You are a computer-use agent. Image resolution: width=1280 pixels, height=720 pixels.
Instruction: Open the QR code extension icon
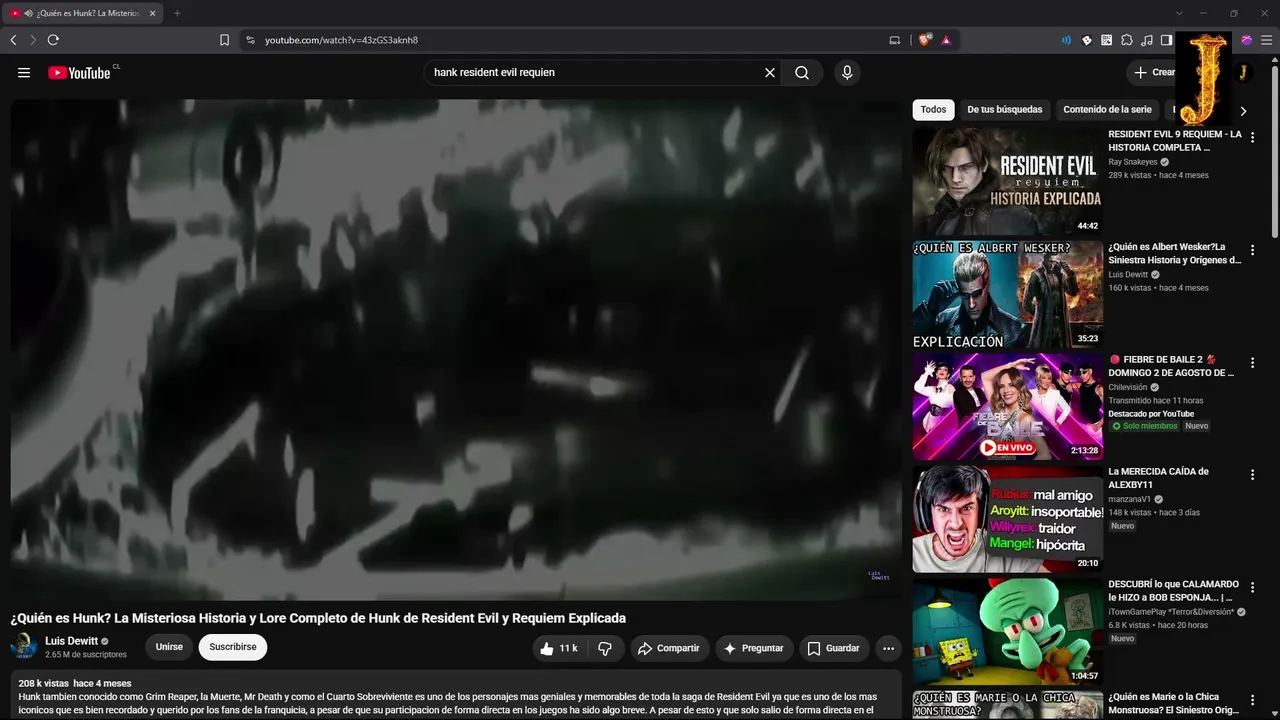click(1107, 40)
